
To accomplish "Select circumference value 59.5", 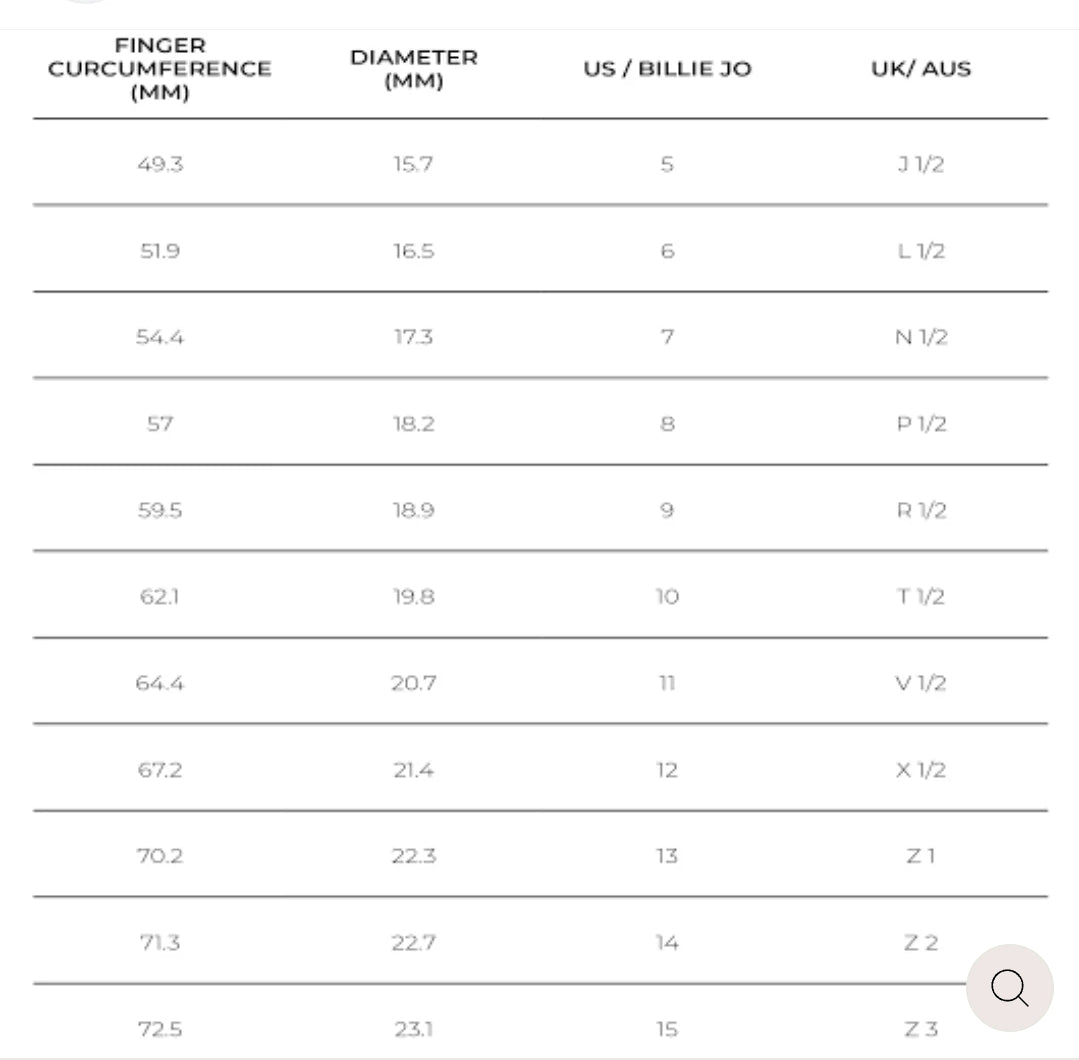I will (160, 510).
